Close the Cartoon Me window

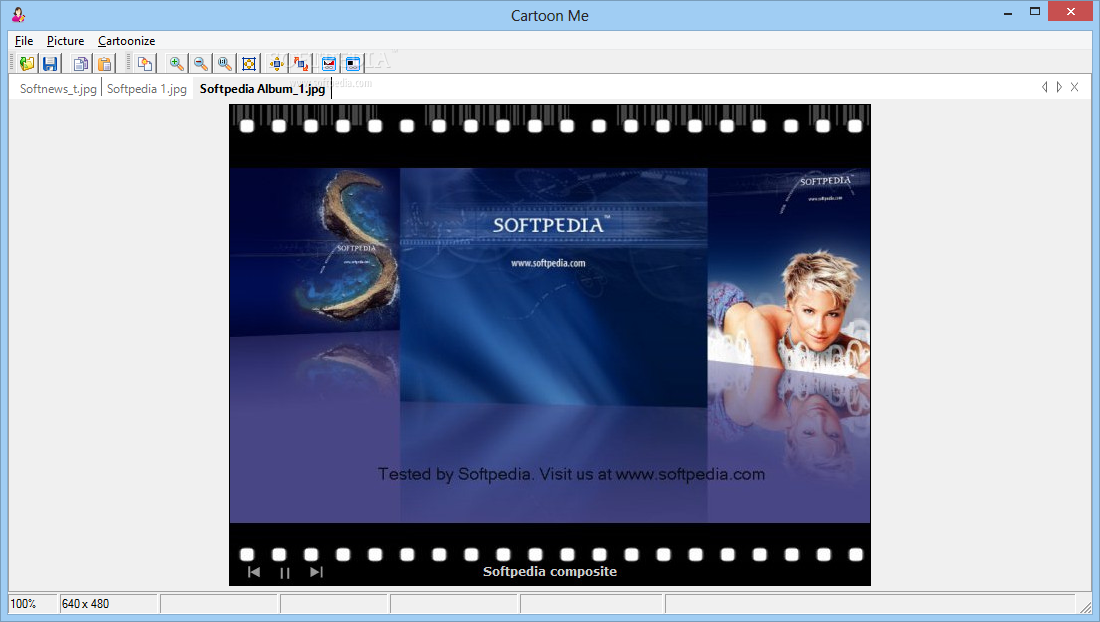1071,11
